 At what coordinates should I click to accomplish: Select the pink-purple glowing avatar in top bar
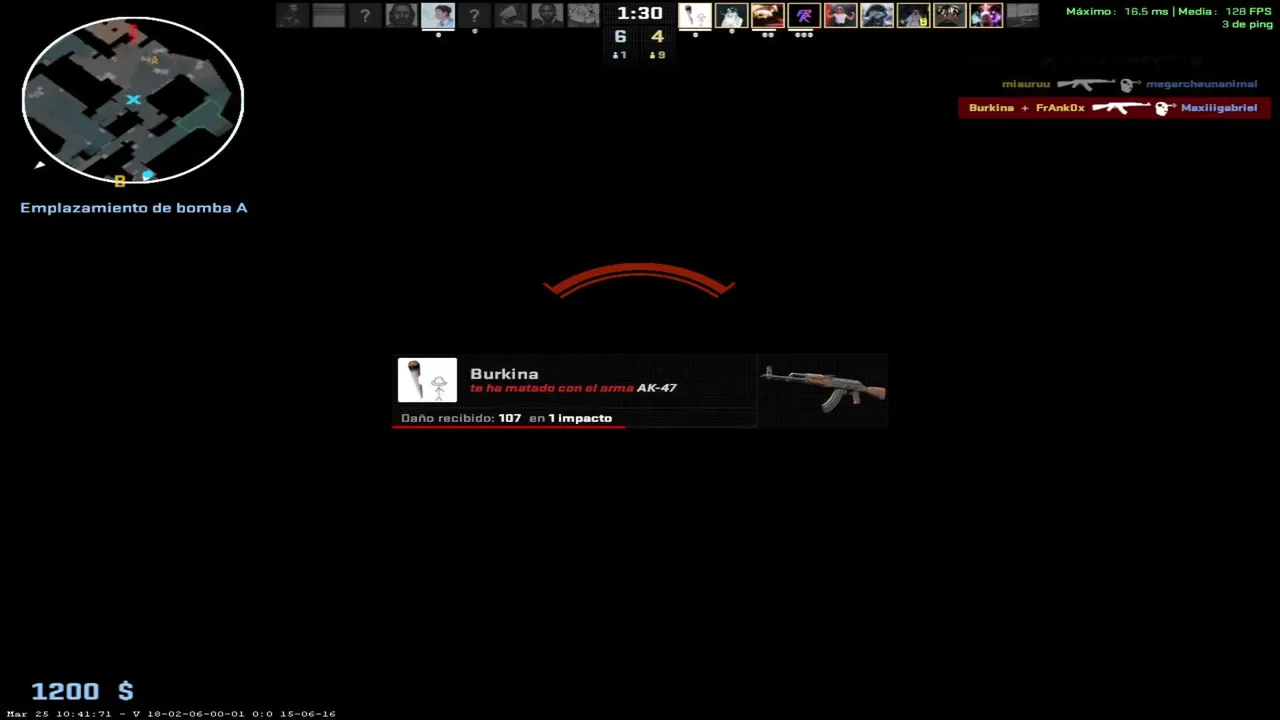point(986,15)
